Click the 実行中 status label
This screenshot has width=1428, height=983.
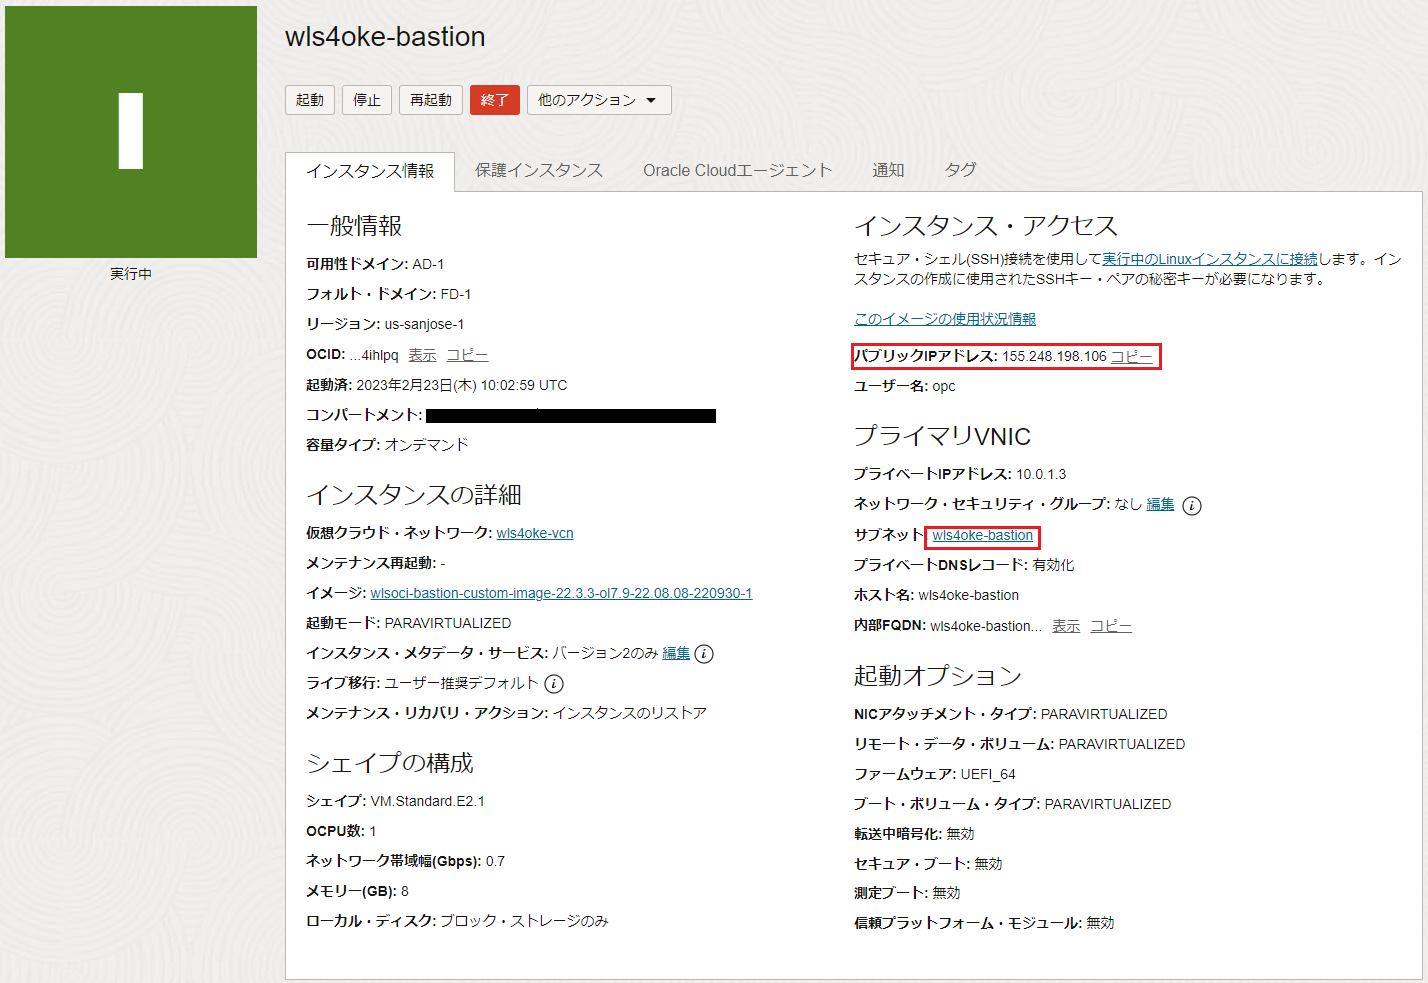coord(131,274)
